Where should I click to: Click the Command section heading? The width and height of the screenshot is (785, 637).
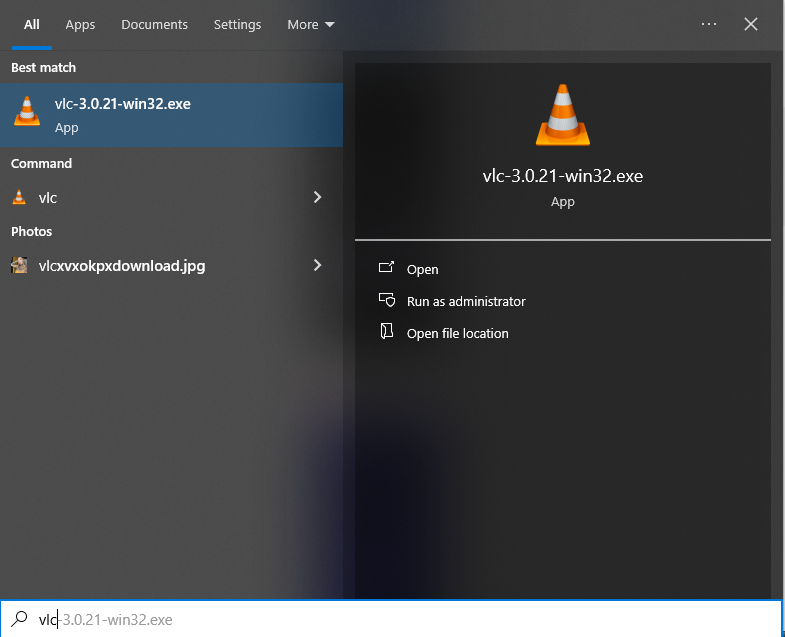(42, 164)
